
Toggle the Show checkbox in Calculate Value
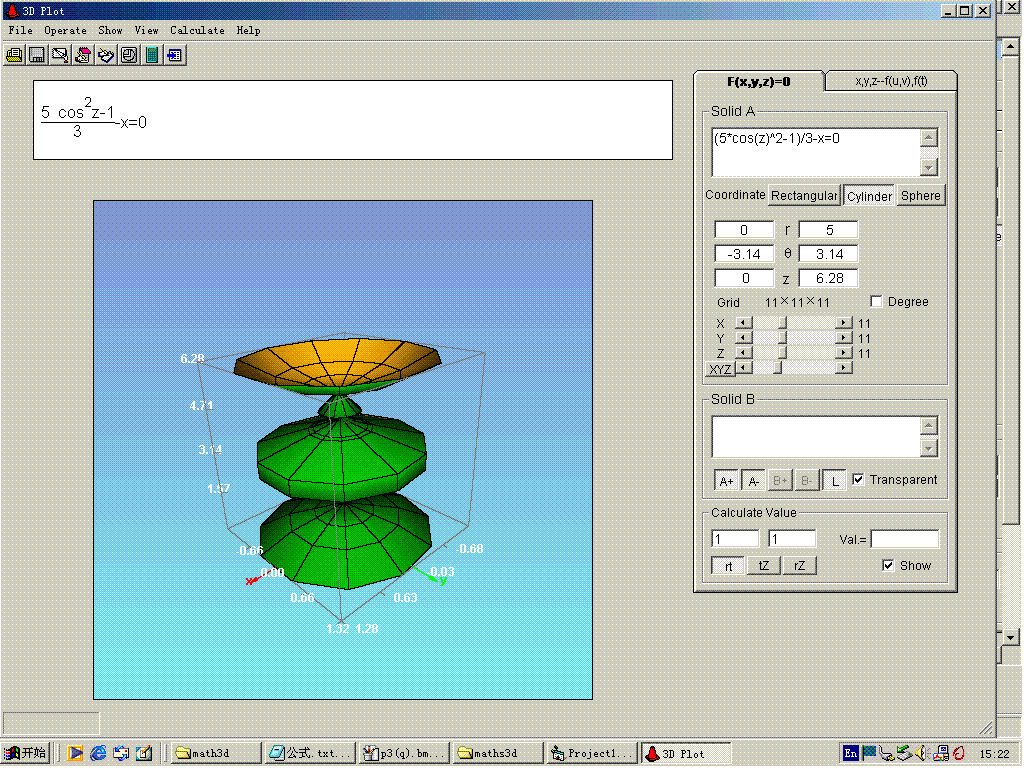(888, 566)
